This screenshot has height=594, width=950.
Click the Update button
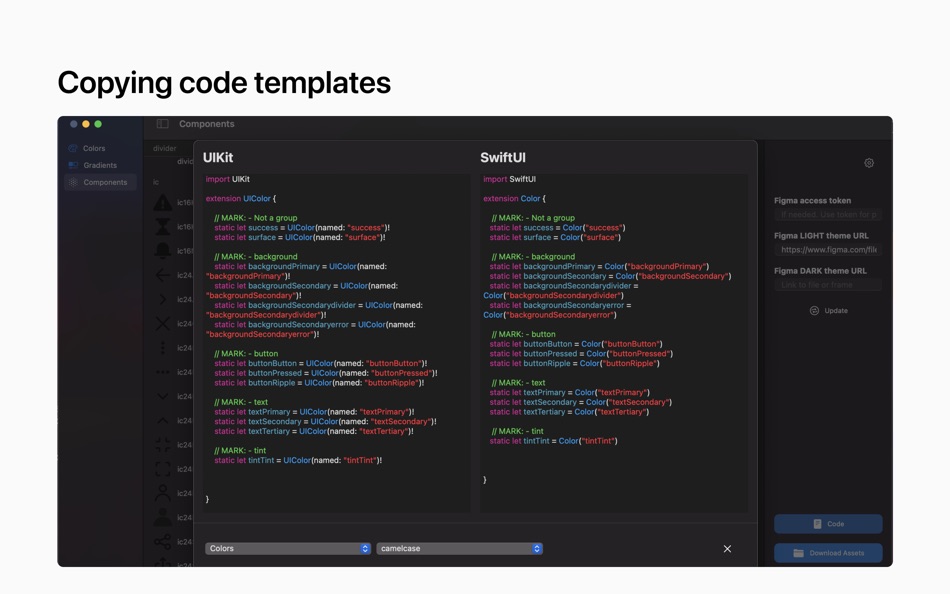(828, 311)
